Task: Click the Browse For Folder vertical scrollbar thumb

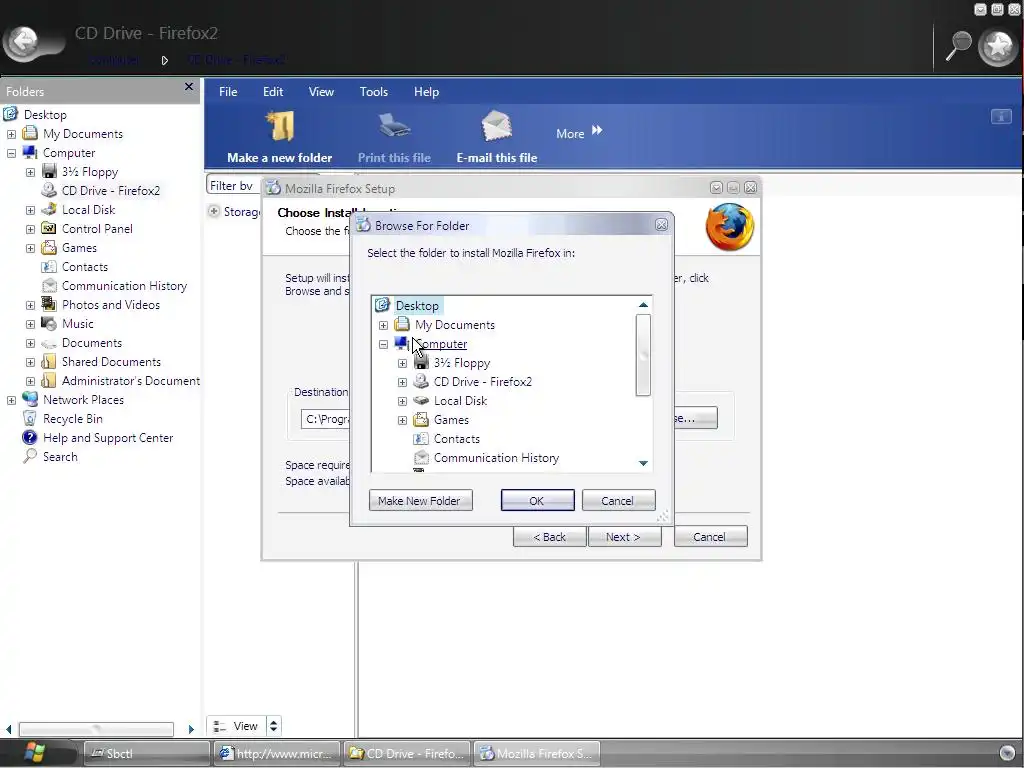Action: [643, 355]
